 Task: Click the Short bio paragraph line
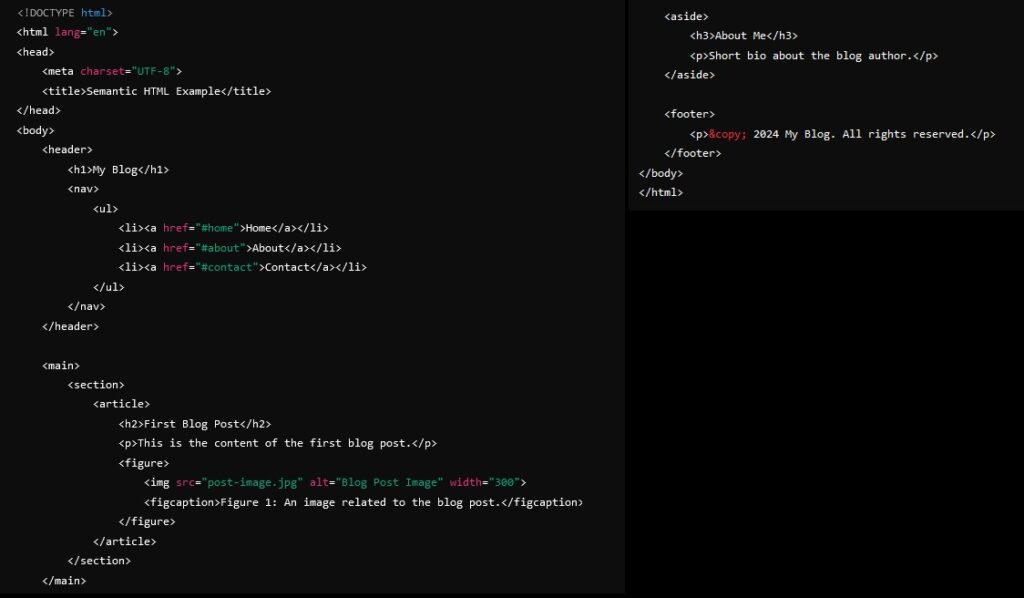[x=814, y=55]
